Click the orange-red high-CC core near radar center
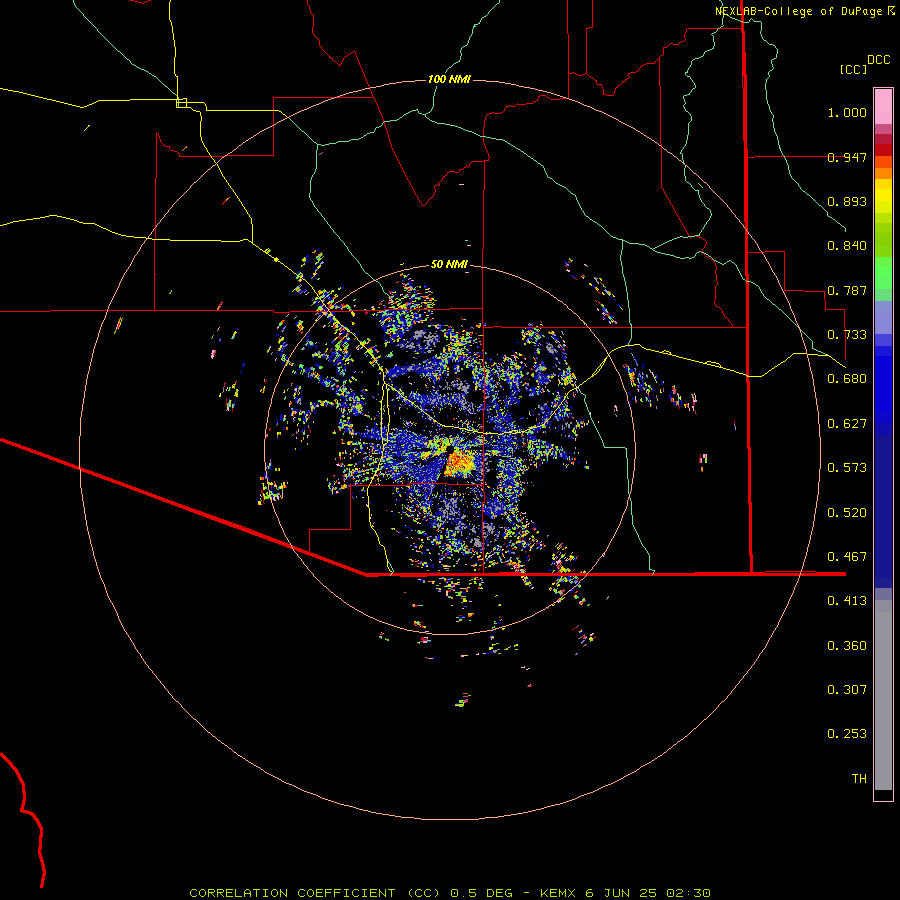The width and height of the screenshot is (900, 900). click(457, 463)
